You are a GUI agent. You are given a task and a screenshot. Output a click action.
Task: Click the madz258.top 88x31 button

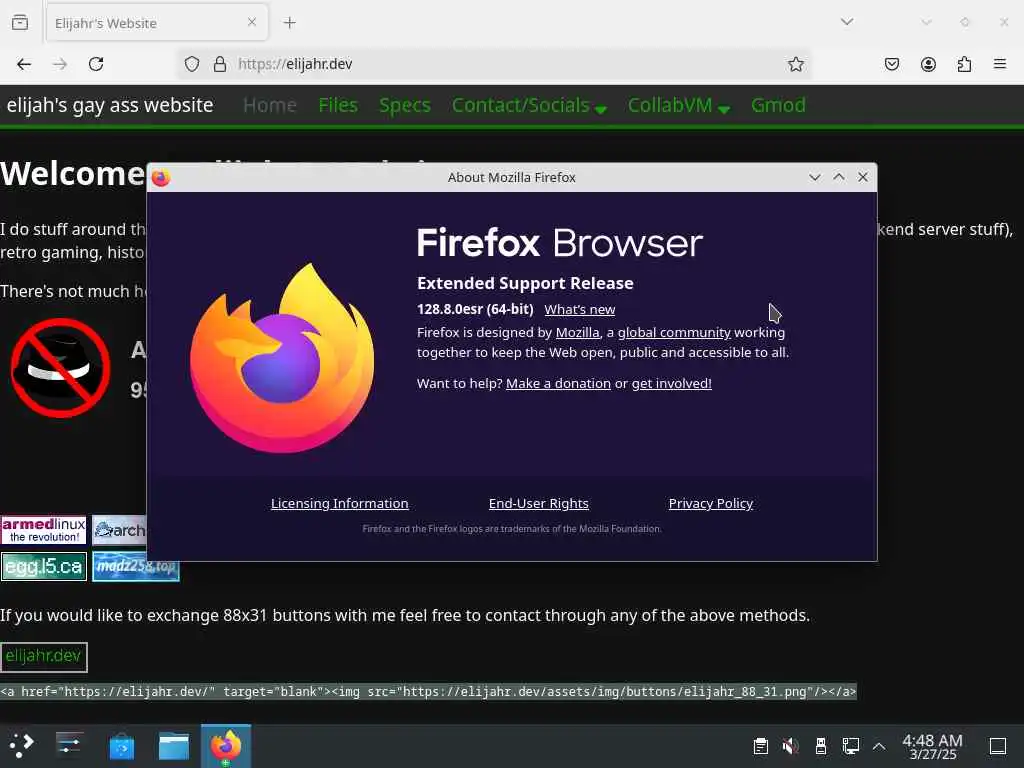point(136,566)
